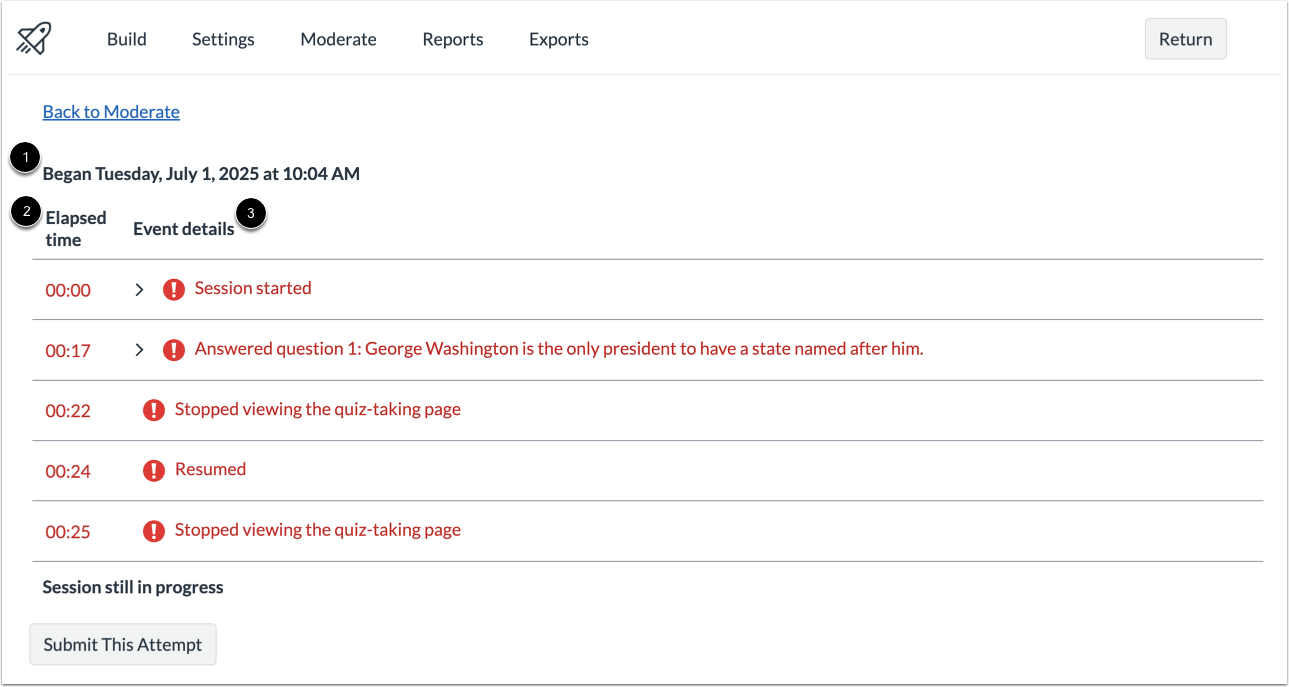Expand the Session started event row
Viewport: 1289px width, 687px height.
click(x=139, y=289)
